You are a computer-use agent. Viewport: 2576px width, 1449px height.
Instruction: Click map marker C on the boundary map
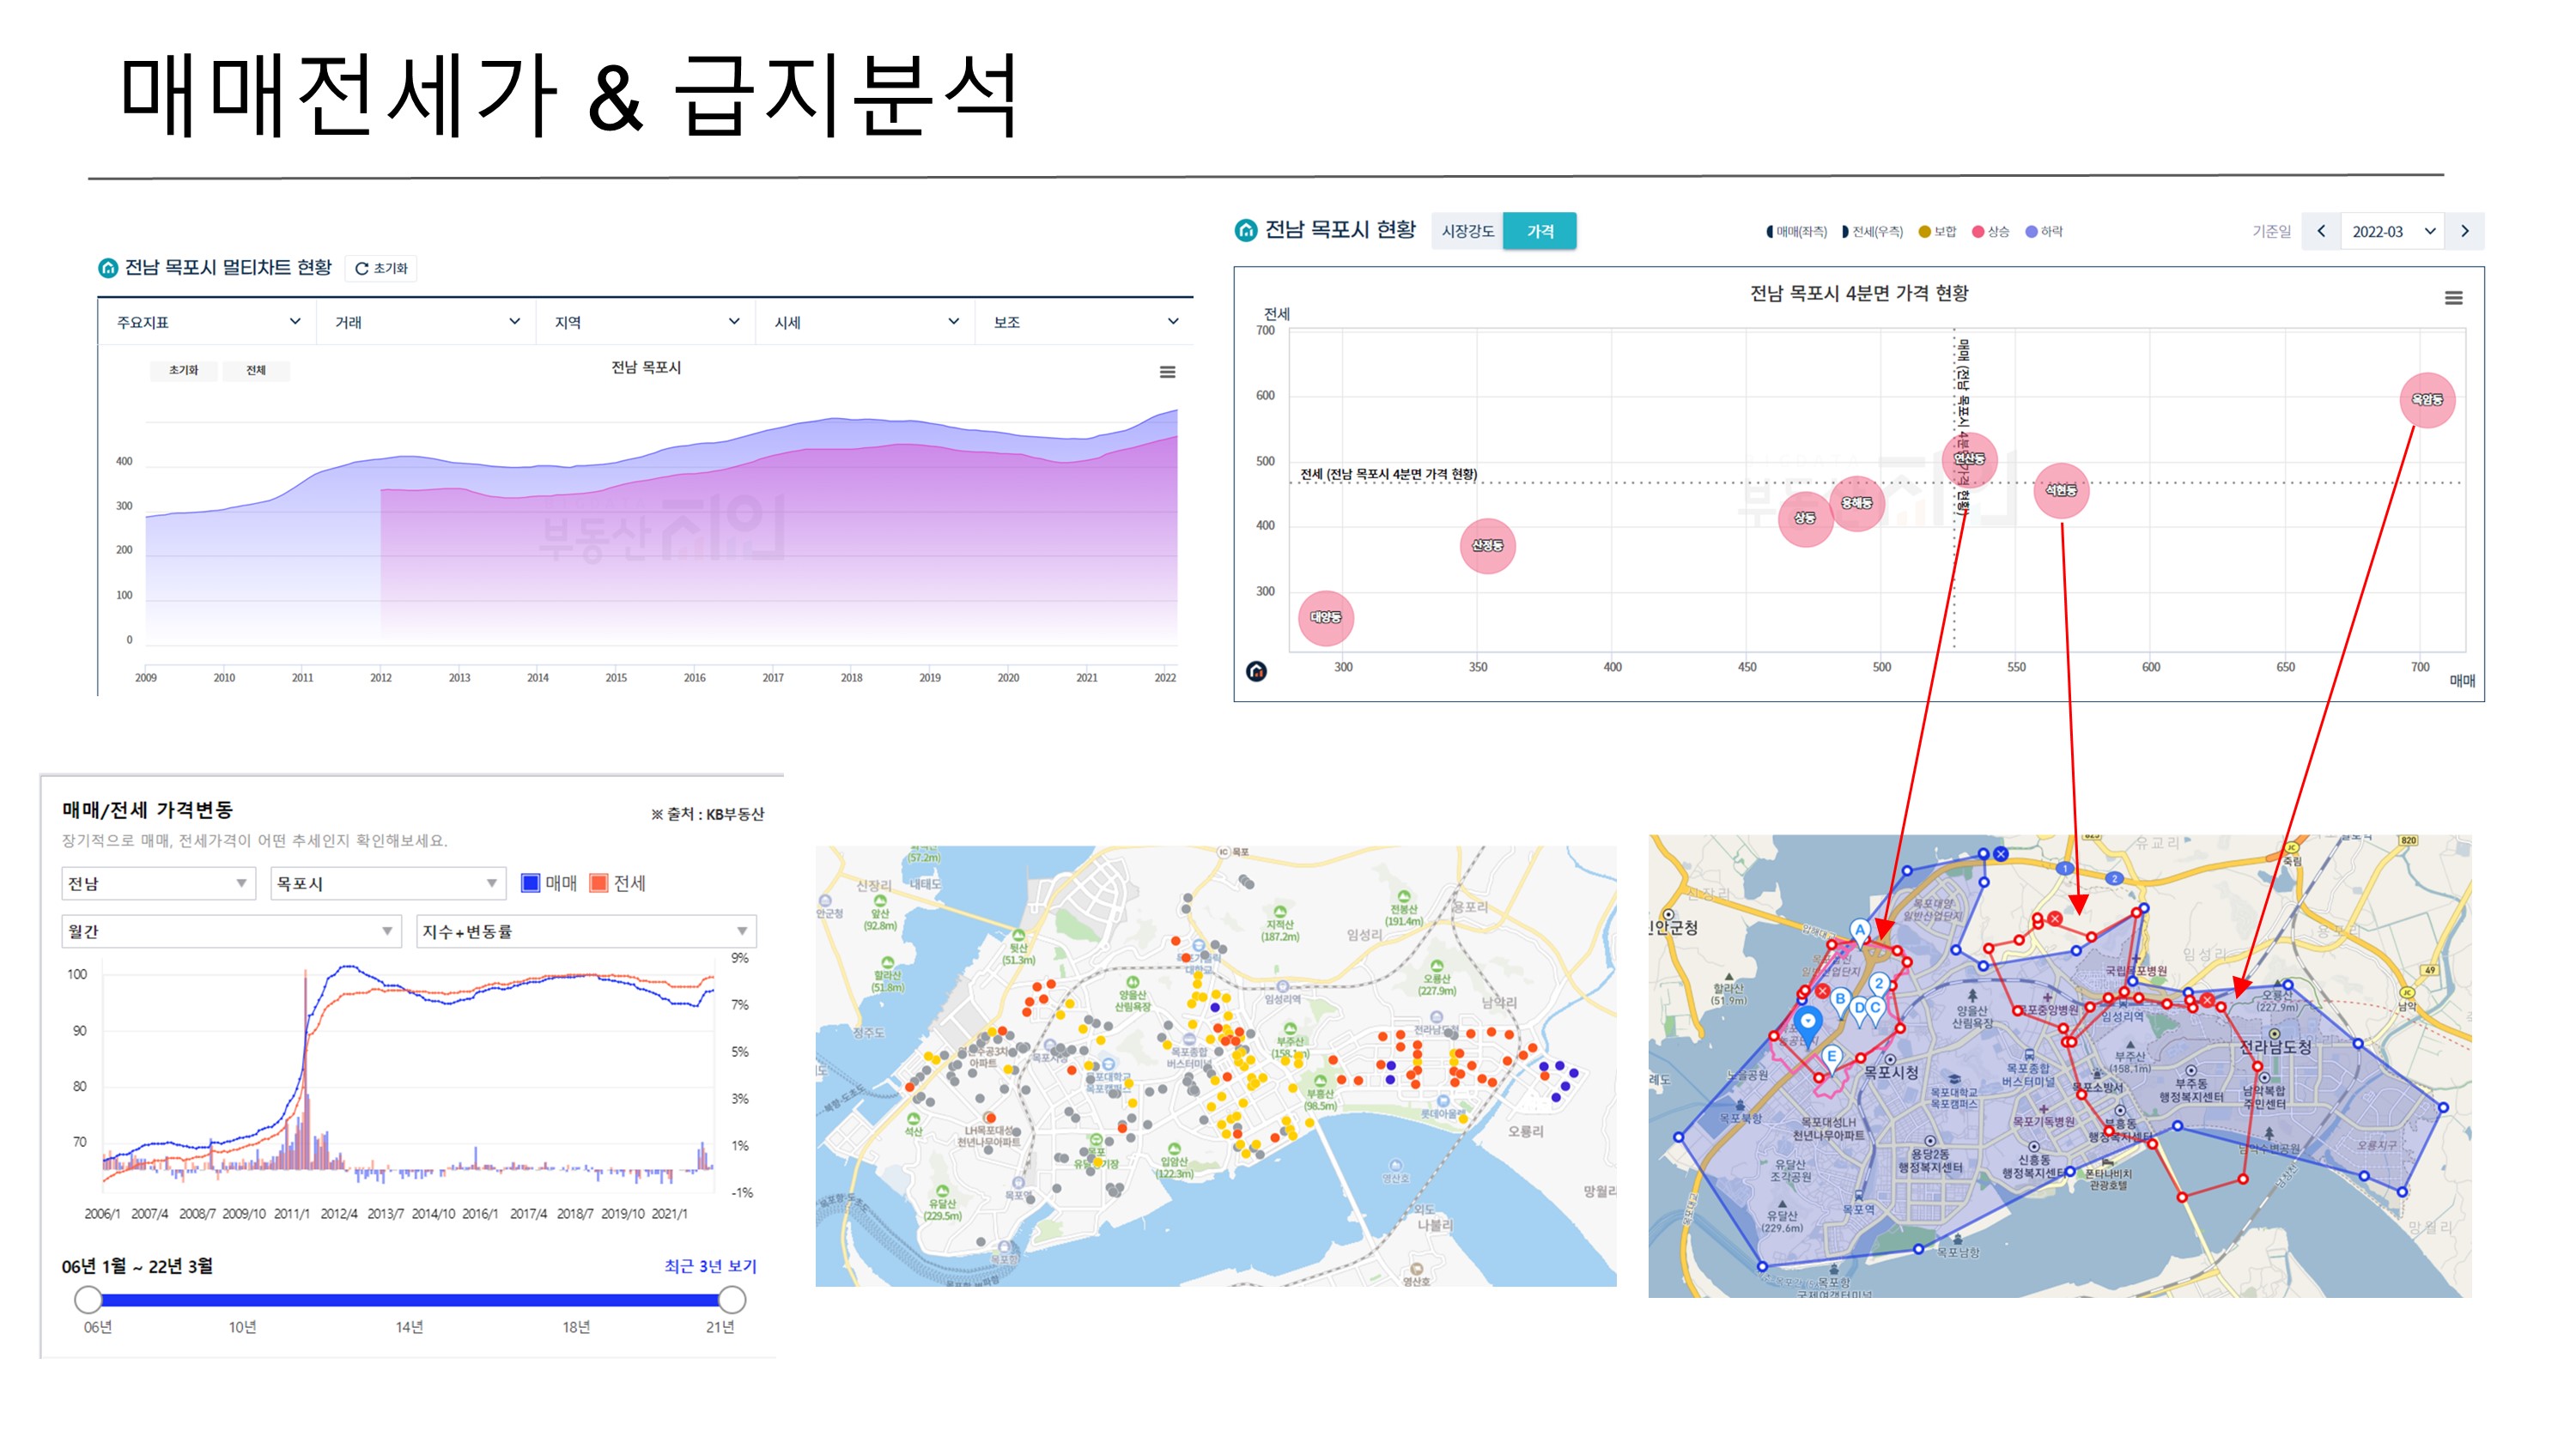click(x=1876, y=1010)
